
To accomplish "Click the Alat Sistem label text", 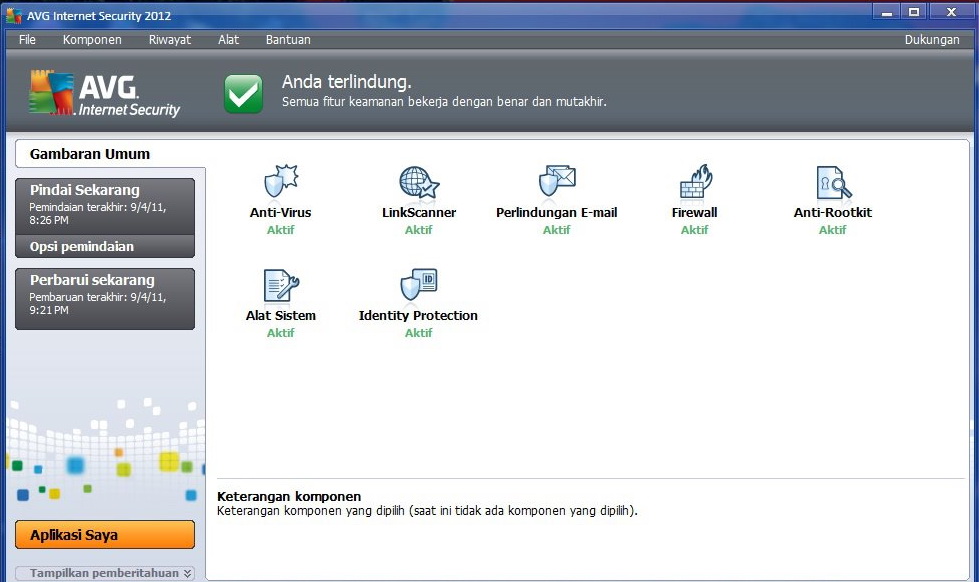I will (280, 315).
